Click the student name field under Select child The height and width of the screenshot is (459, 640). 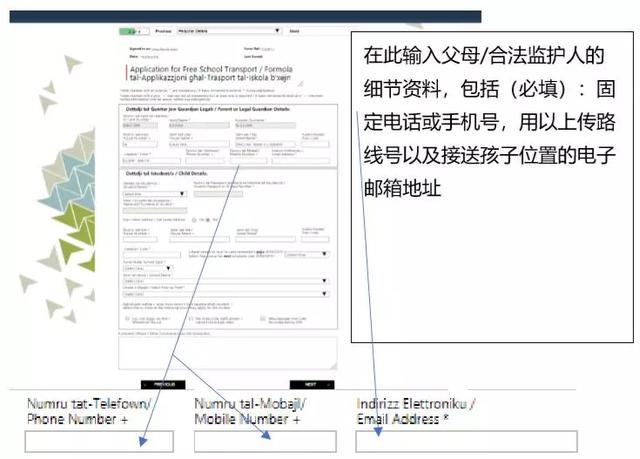tap(155, 211)
